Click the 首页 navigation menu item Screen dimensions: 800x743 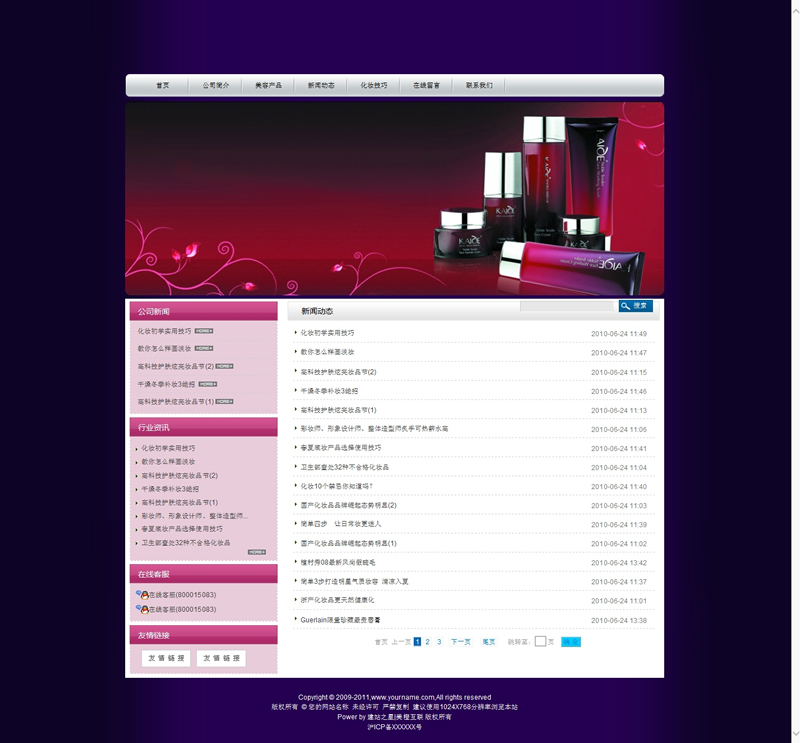pos(162,86)
